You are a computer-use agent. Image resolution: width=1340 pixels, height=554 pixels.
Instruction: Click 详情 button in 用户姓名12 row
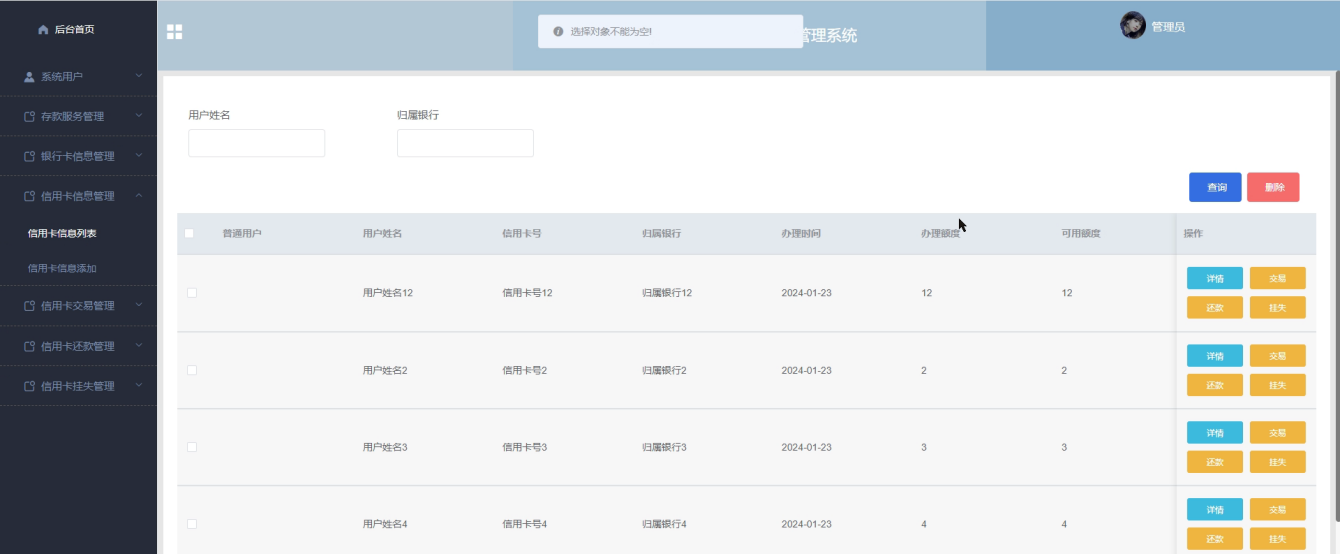click(x=1215, y=278)
